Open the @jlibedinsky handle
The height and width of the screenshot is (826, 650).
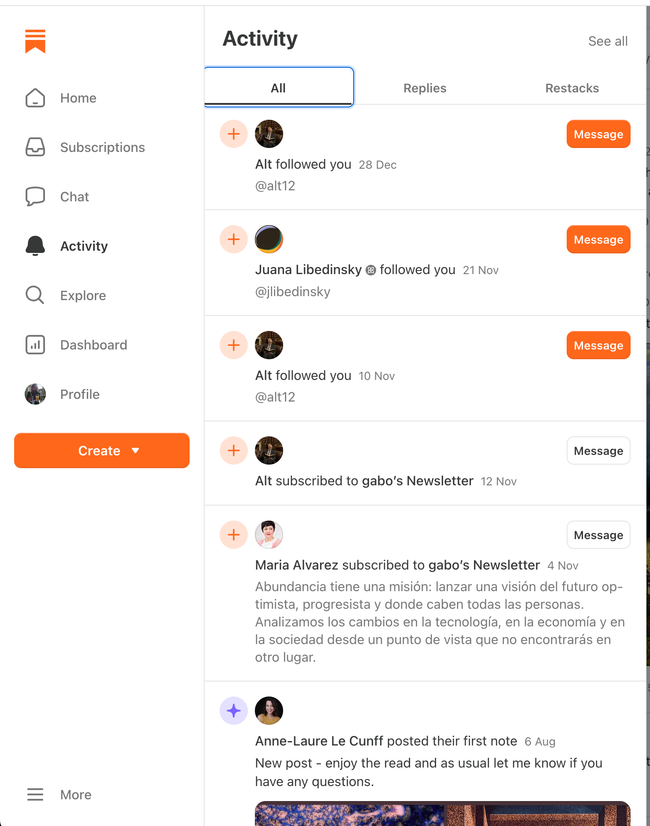(x=293, y=292)
